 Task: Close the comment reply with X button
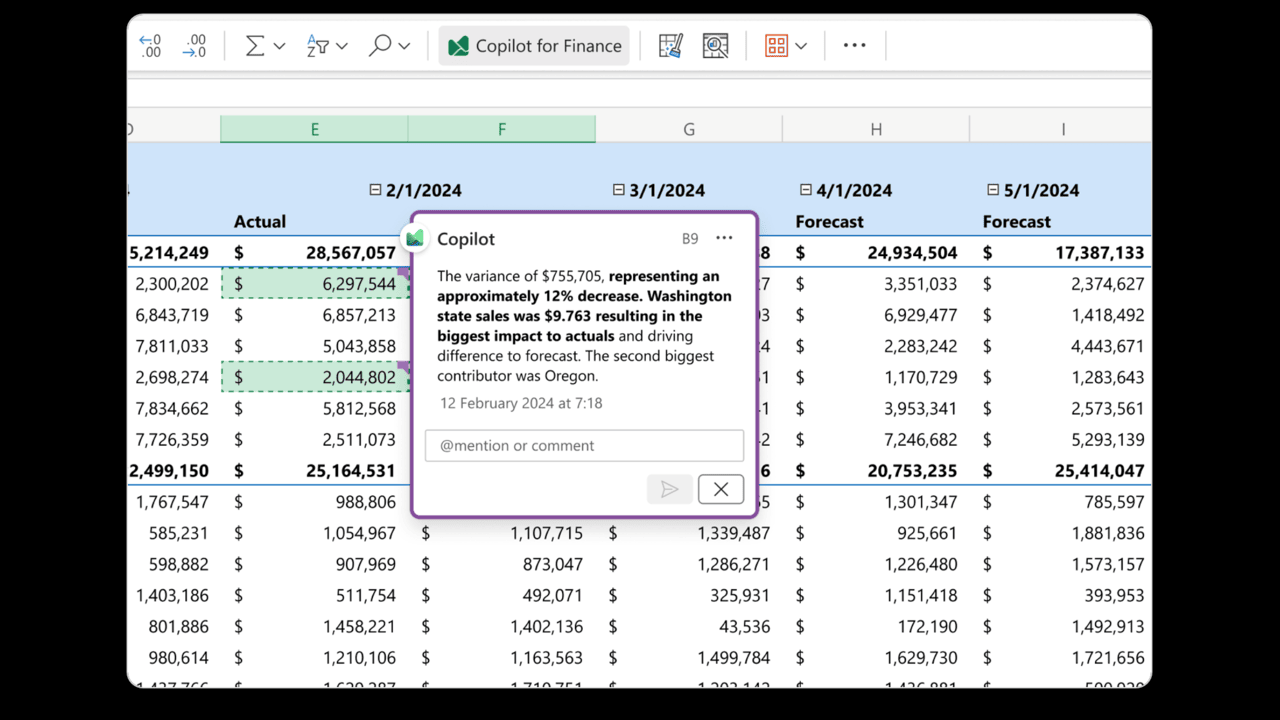coord(720,489)
